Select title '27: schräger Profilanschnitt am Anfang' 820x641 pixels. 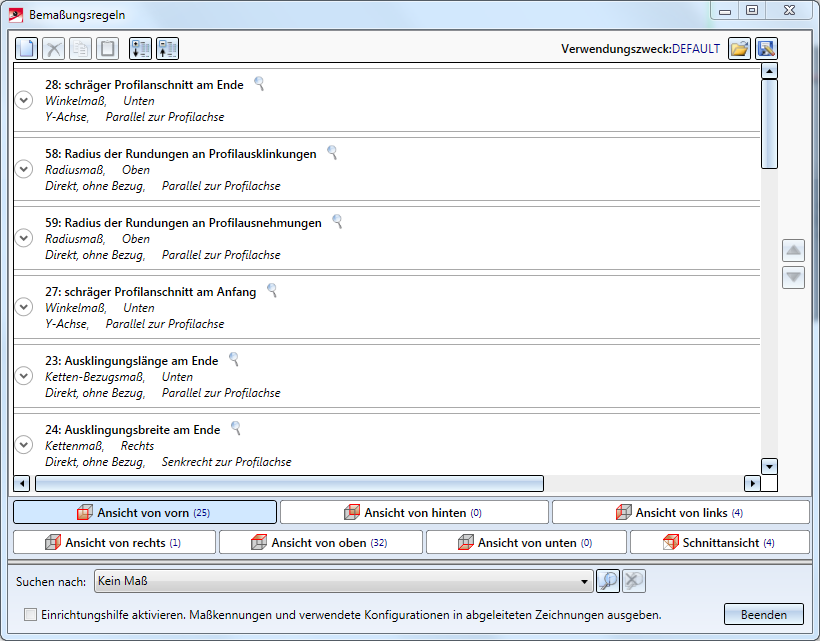[151, 292]
